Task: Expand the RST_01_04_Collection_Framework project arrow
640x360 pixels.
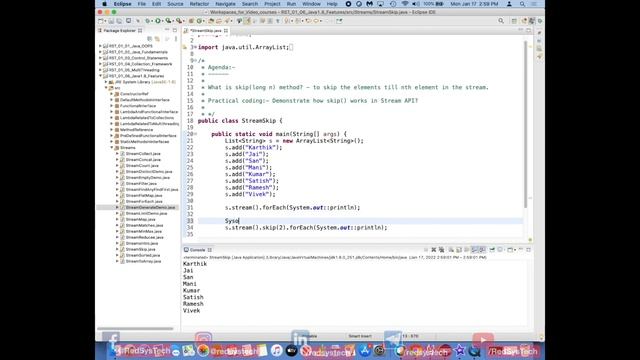Action: pos(100,64)
